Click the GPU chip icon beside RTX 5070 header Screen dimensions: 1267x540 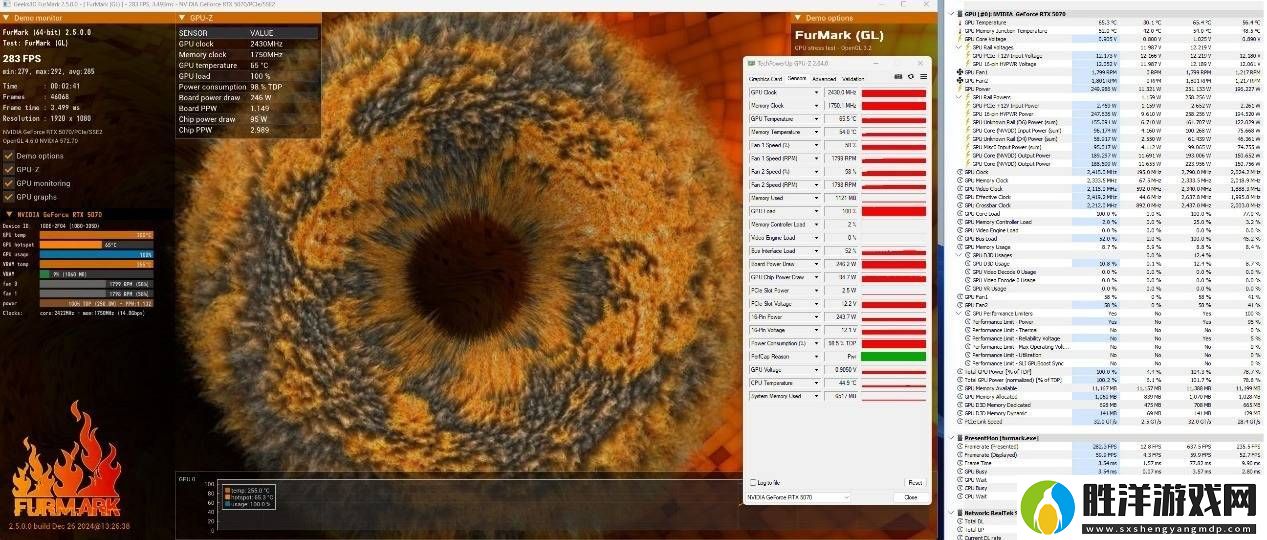(962, 14)
